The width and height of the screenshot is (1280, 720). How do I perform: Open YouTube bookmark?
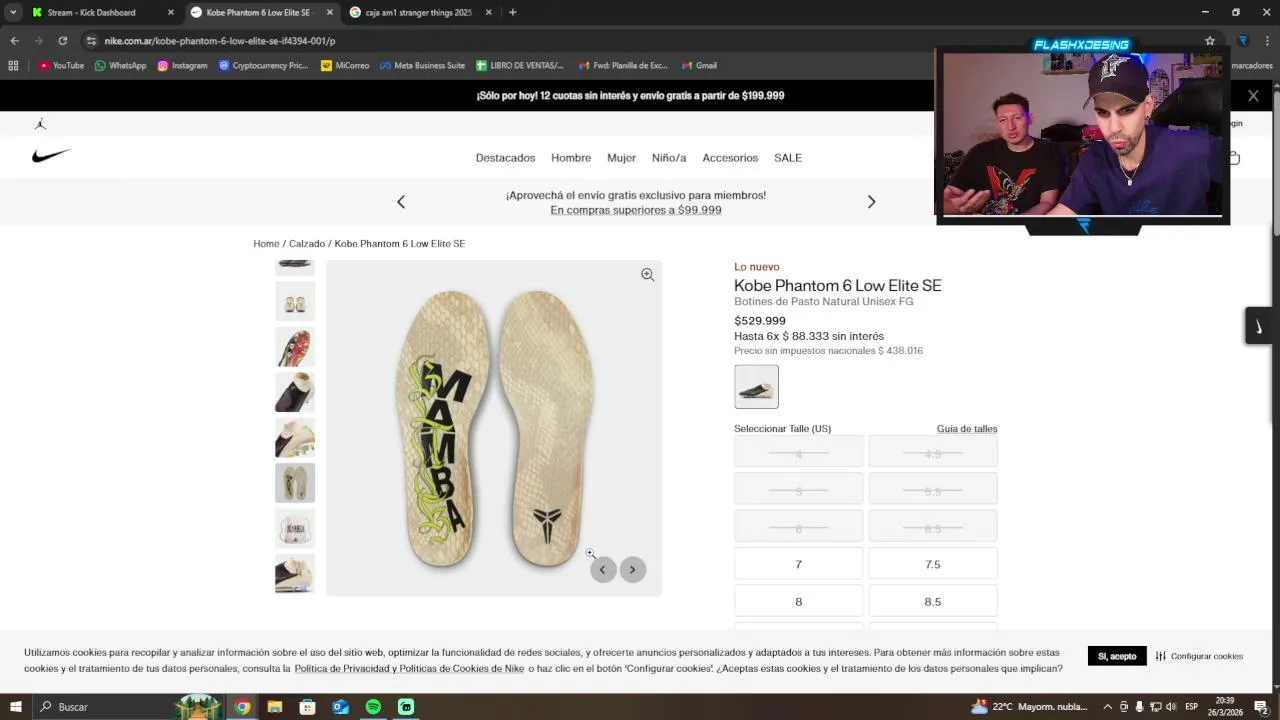click(x=61, y=66)
